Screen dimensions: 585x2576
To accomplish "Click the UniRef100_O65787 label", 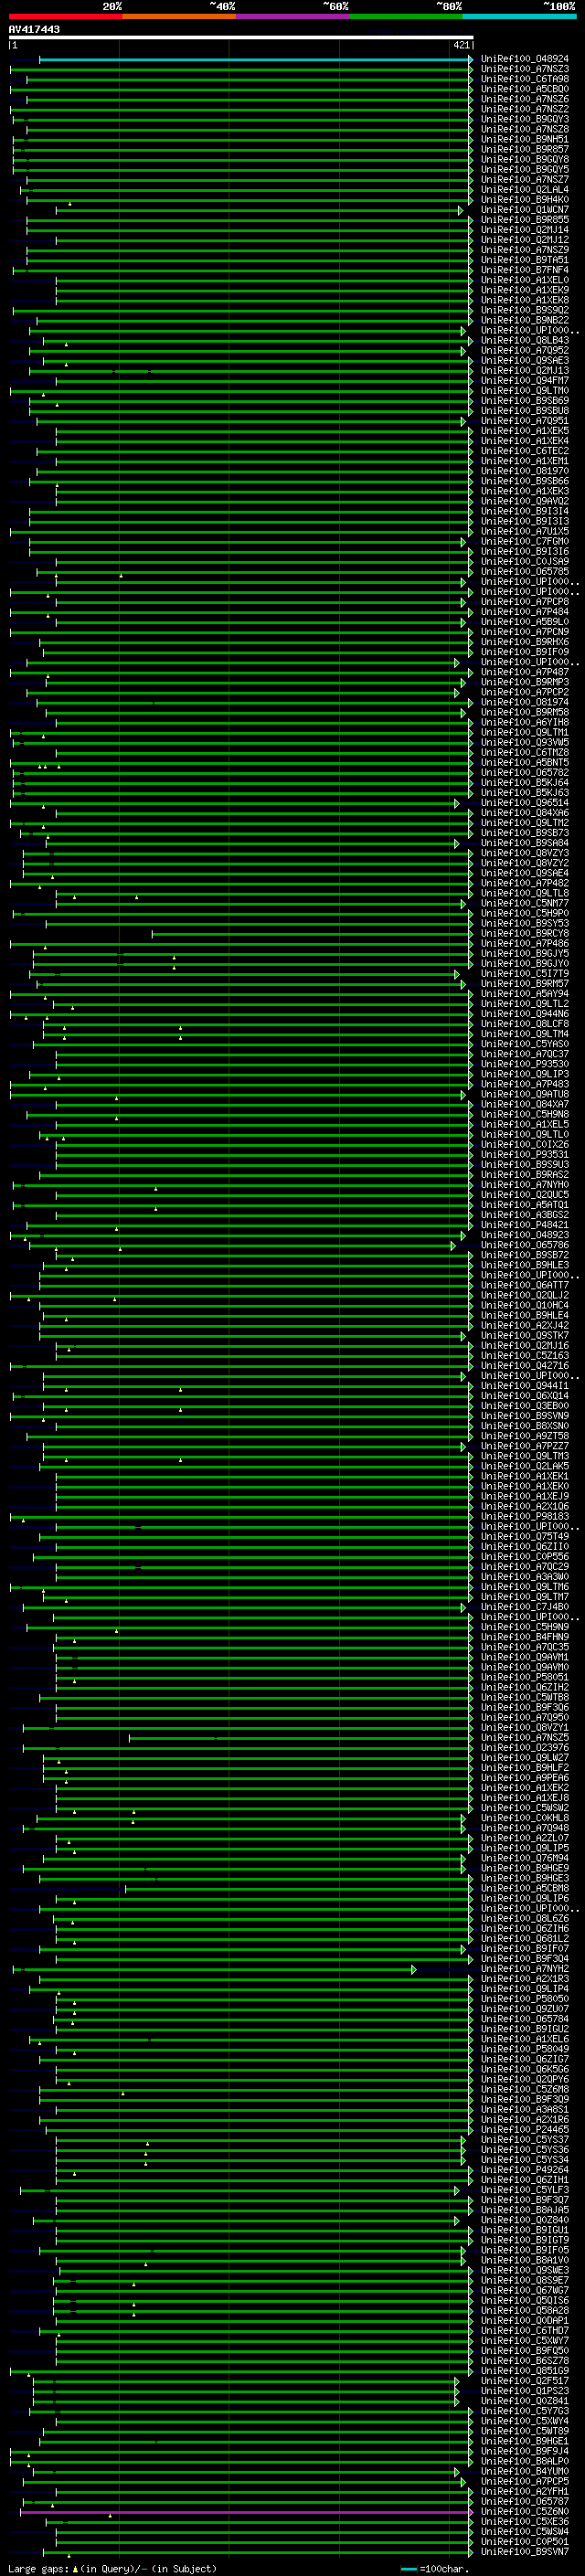I will coord(524,2501).
